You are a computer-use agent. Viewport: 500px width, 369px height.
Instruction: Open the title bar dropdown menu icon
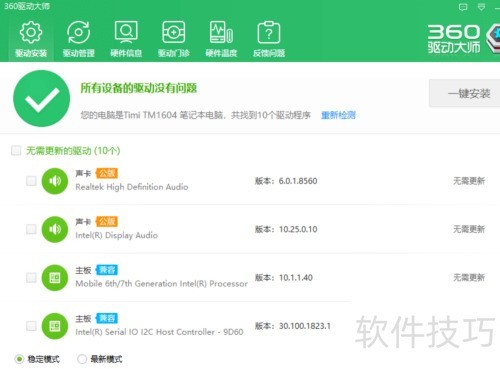click(x=481, y=7)
